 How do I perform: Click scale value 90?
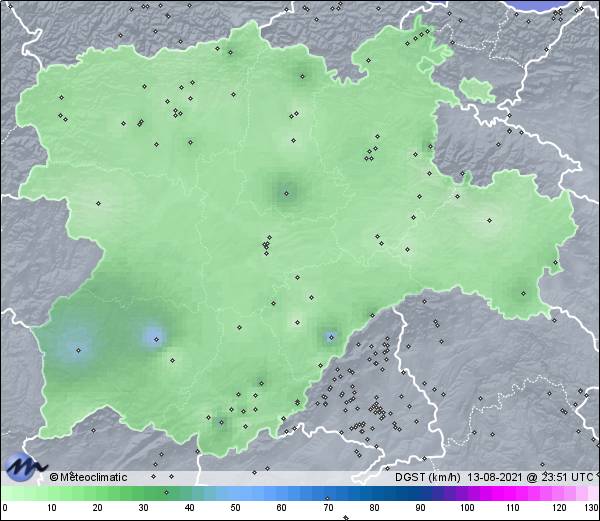pos(420,508)
